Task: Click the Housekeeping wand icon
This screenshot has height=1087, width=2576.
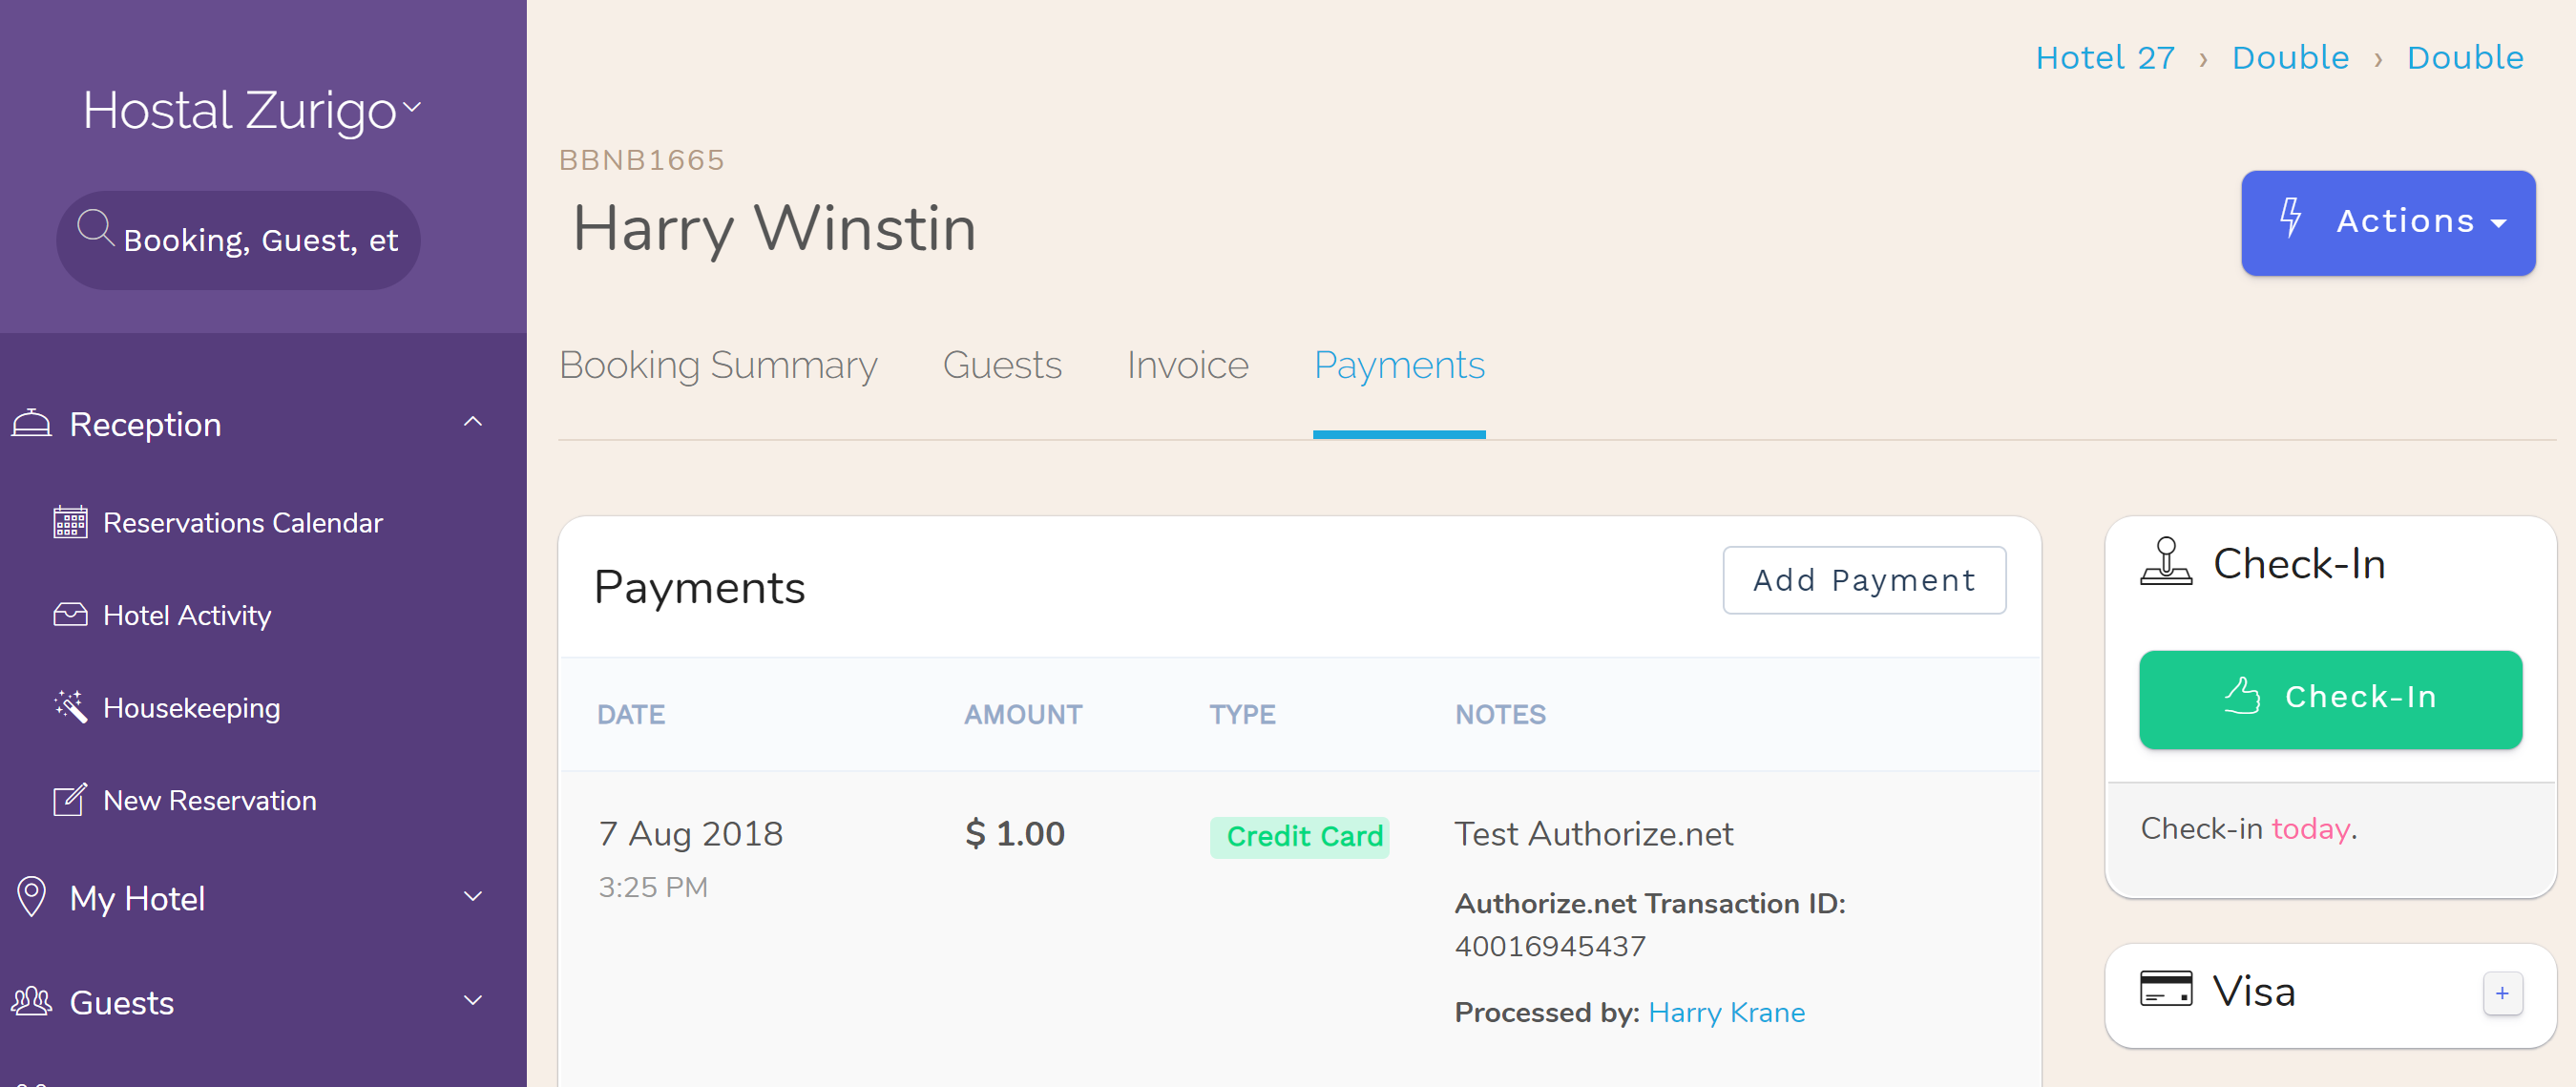Action: click(x=70, y=706)
